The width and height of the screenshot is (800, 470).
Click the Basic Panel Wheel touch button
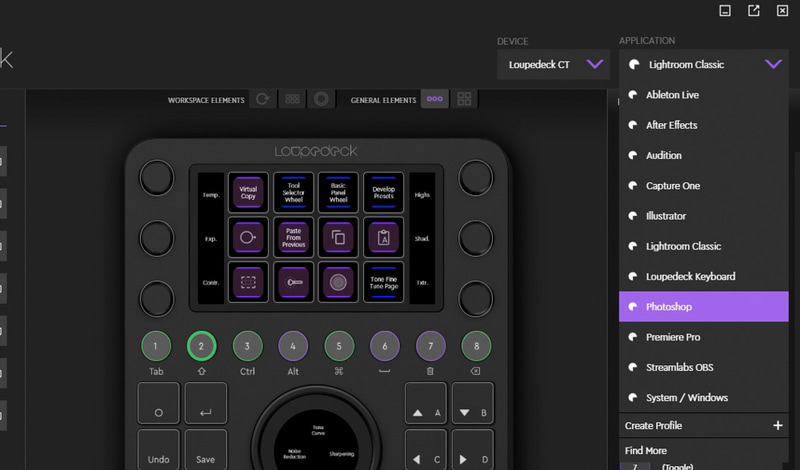[338, 192]
